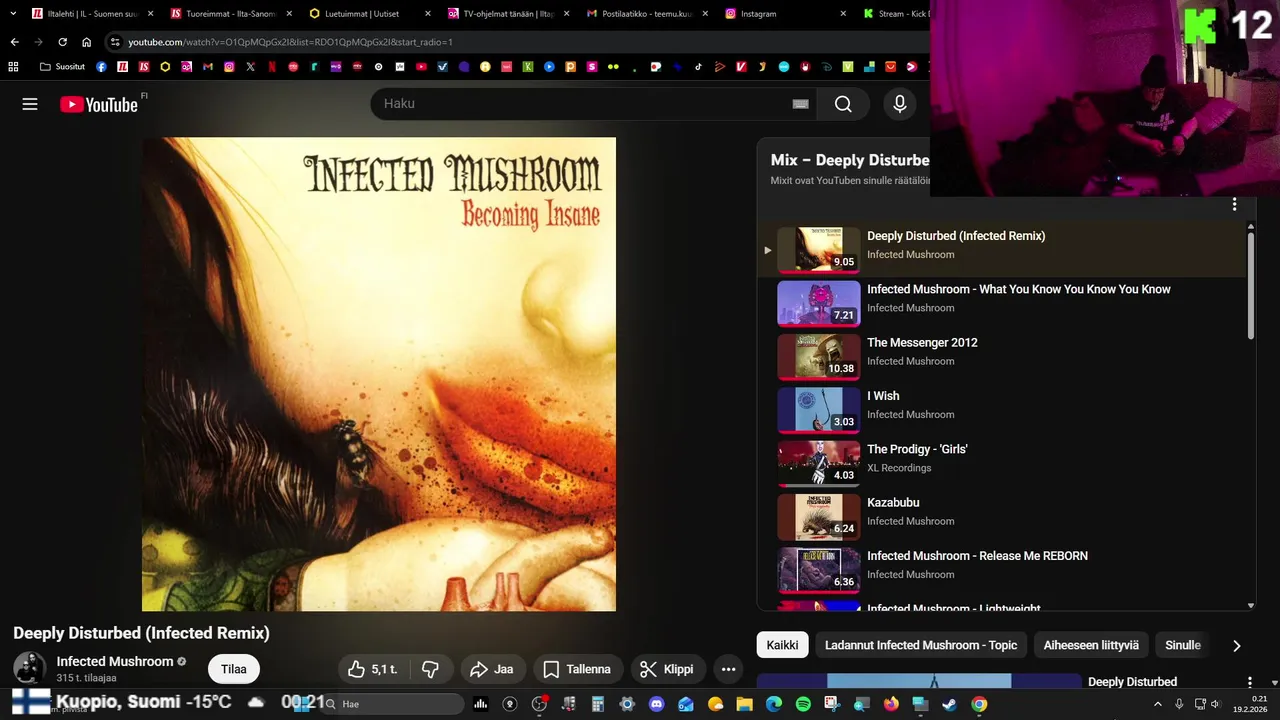View site information icon in address bar

[115, 42]
